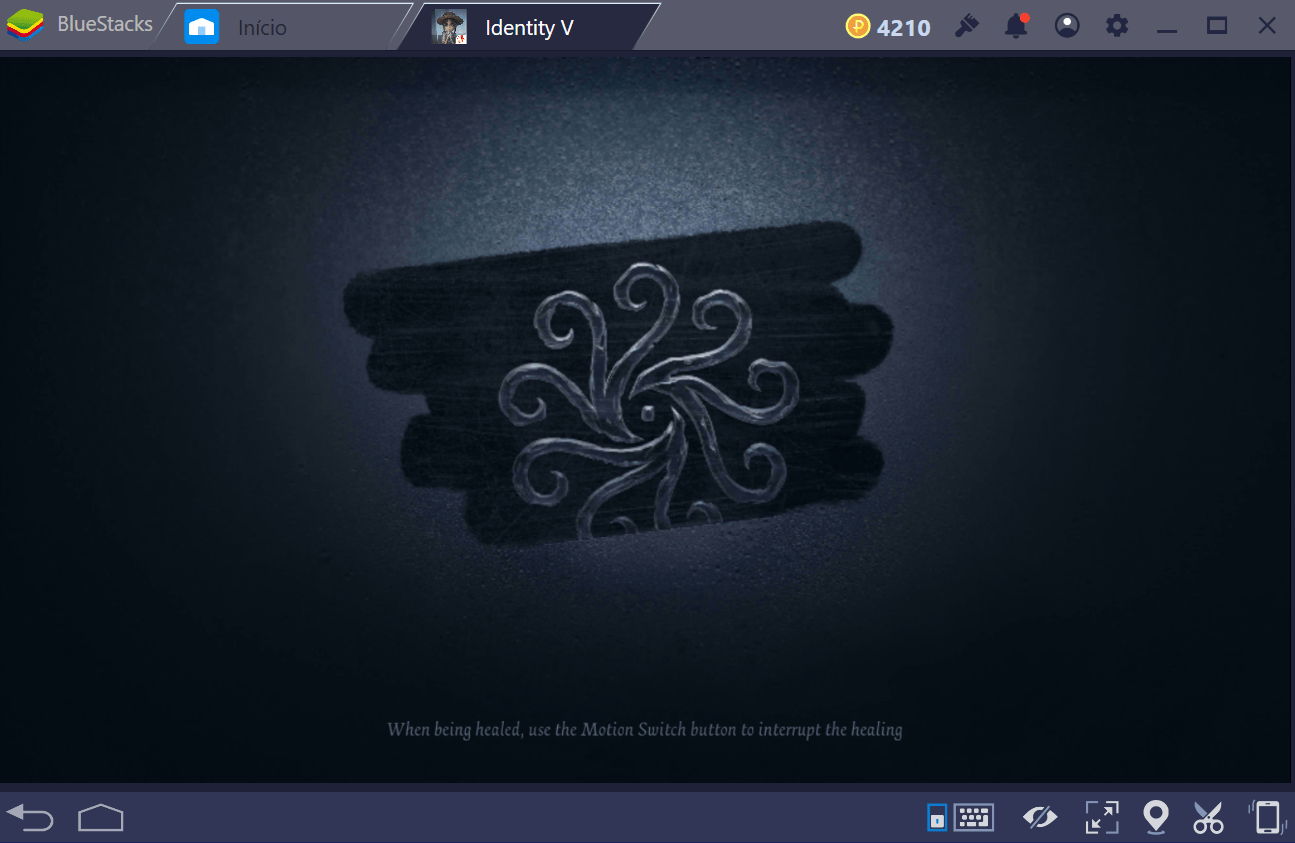Viewport: 1295px width, 843px height.
Task: Click the Identity V tab game thumbnail
Action: click(449, 27)
